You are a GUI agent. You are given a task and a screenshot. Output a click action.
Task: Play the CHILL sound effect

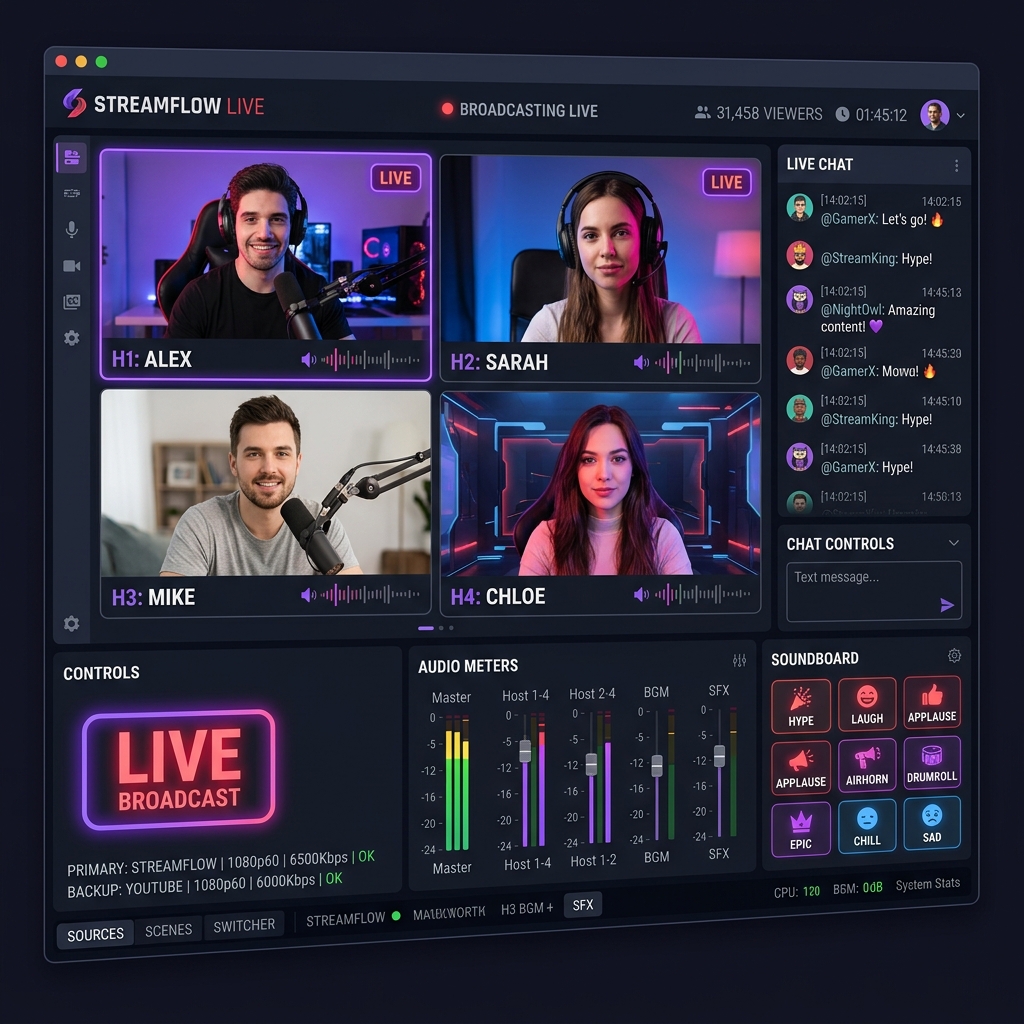point(867,825)
